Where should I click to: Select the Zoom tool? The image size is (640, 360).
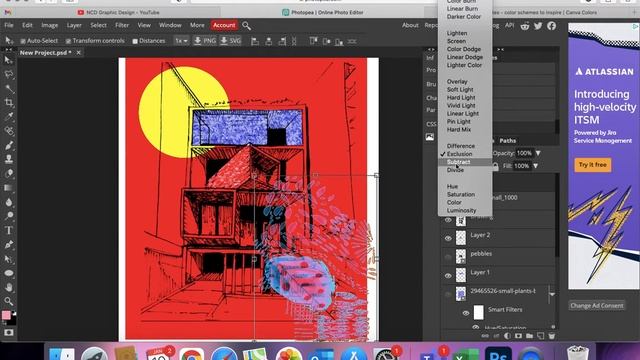[x=9, y=301]
